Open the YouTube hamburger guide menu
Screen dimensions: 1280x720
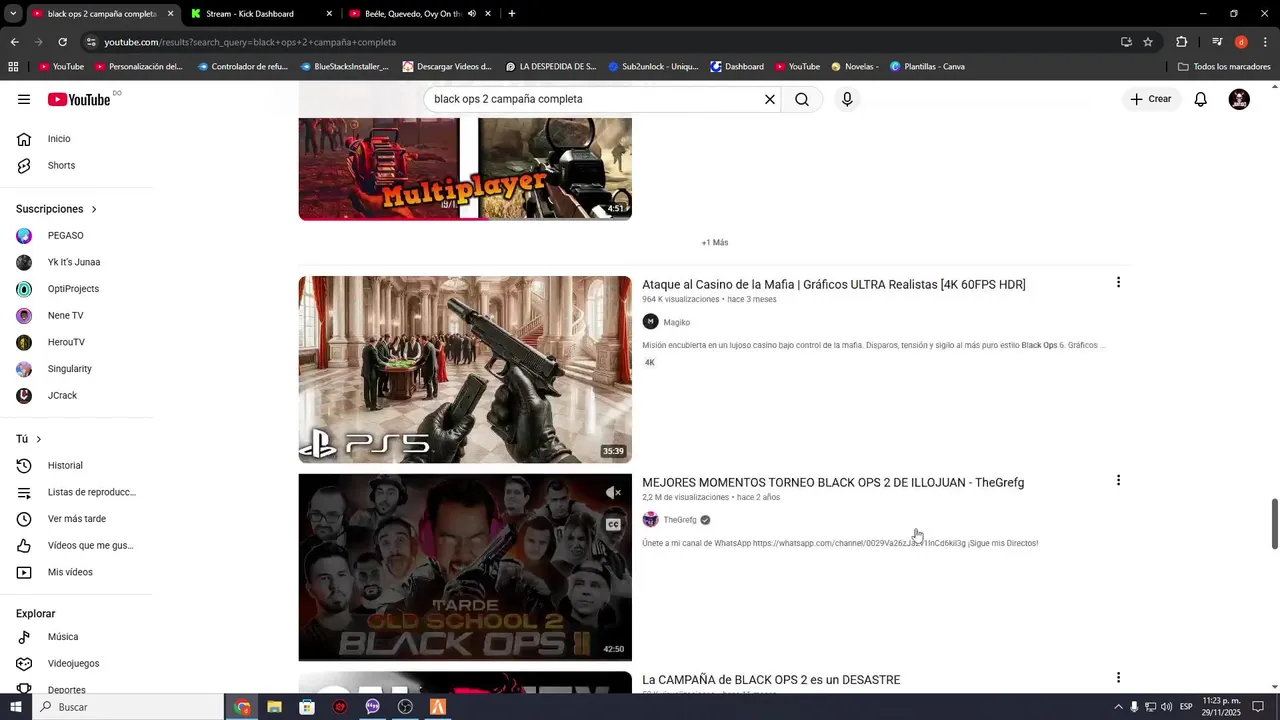click(24, 99)
